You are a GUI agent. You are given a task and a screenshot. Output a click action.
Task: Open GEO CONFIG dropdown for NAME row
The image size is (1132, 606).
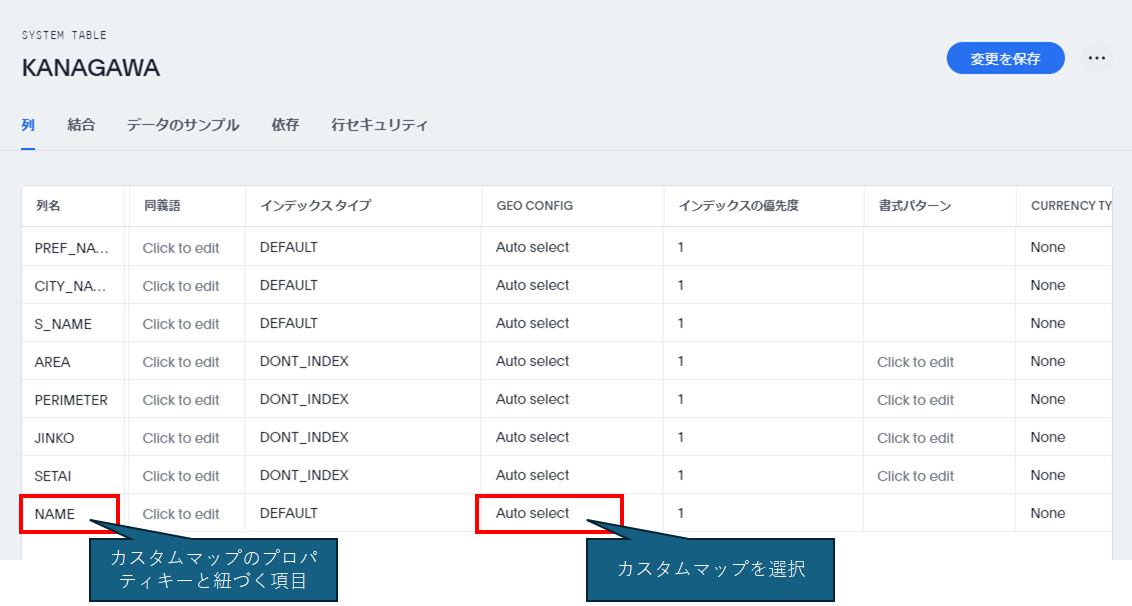point(533,513)
